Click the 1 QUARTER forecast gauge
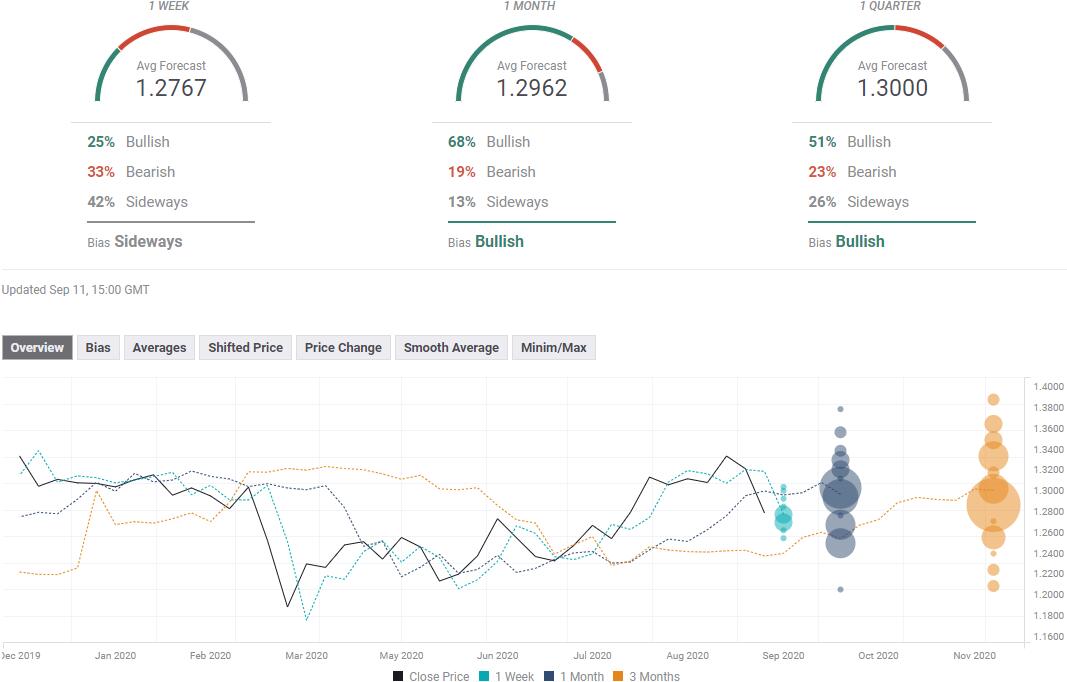 [892, 64]
